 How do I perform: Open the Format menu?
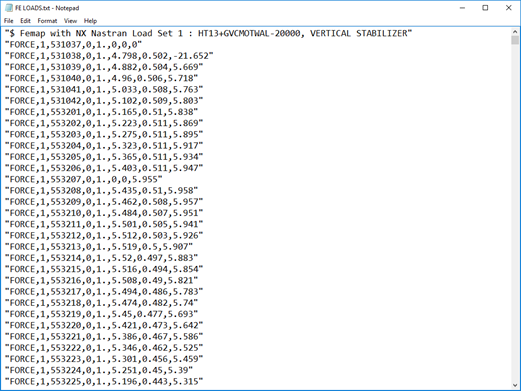[47, 21]
